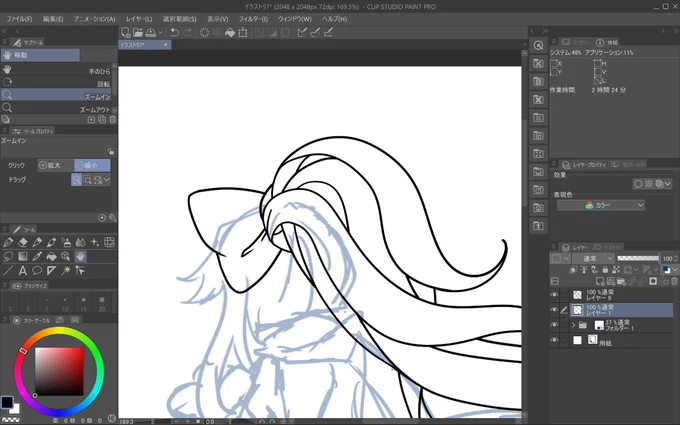Open the カラー expression color dropdown
This screenshot has height=425, width=680.
coord(601,205)
